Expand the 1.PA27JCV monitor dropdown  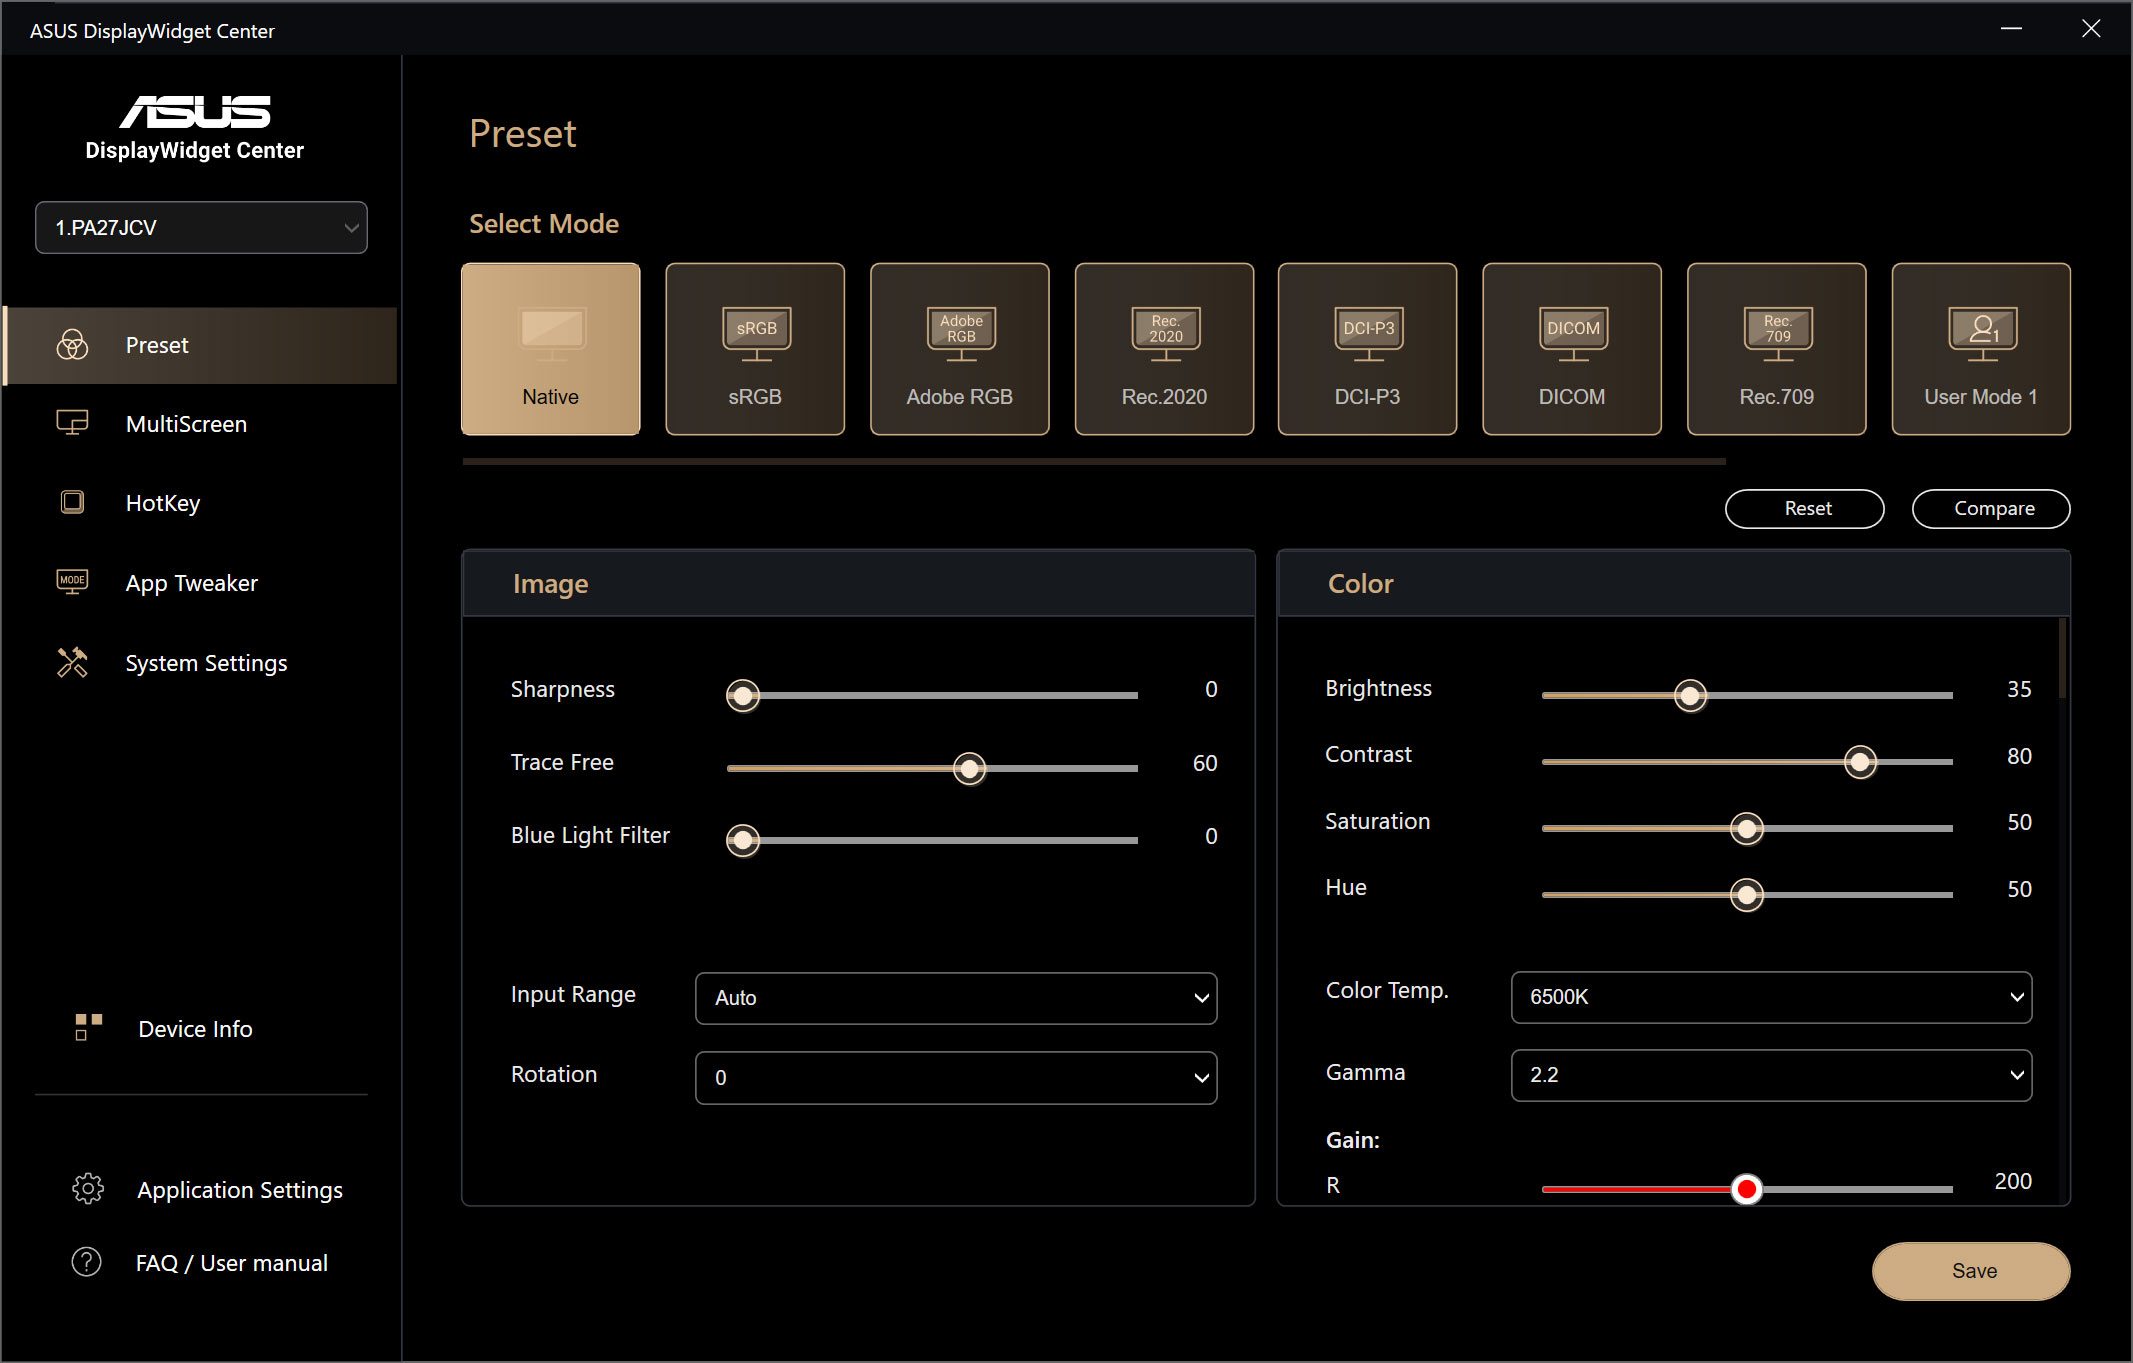pyautogui.click(x=201, y=228)
